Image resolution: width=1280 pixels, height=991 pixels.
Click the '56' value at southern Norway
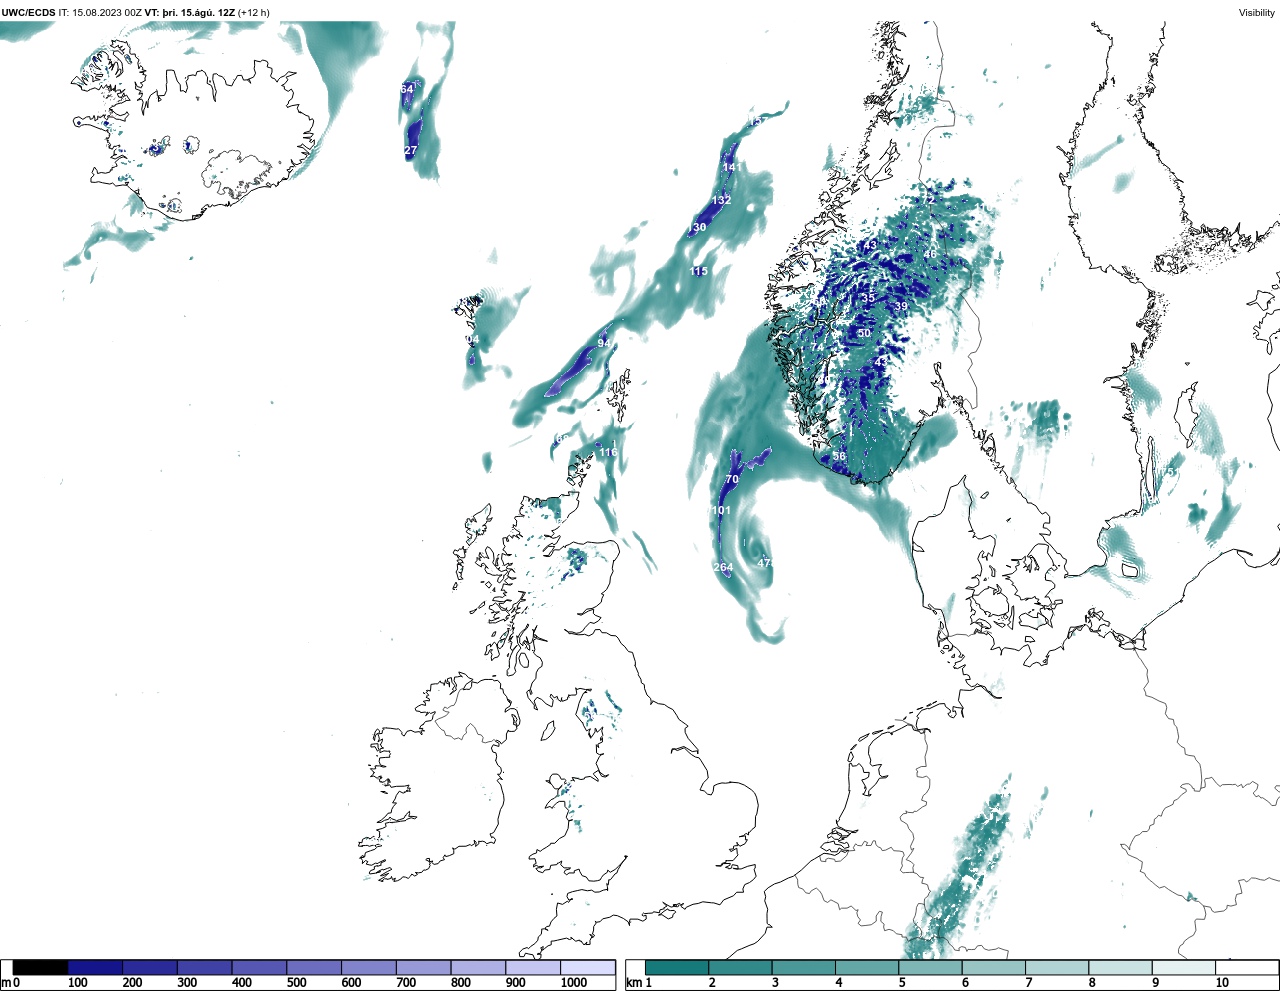839,456
